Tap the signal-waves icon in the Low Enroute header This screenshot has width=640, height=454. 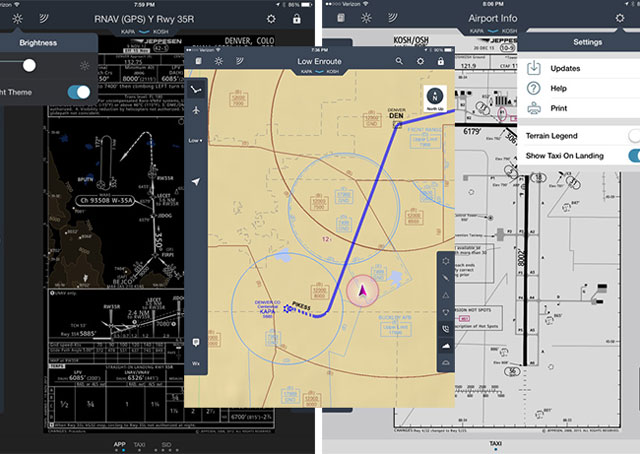(x=240, y=61)
